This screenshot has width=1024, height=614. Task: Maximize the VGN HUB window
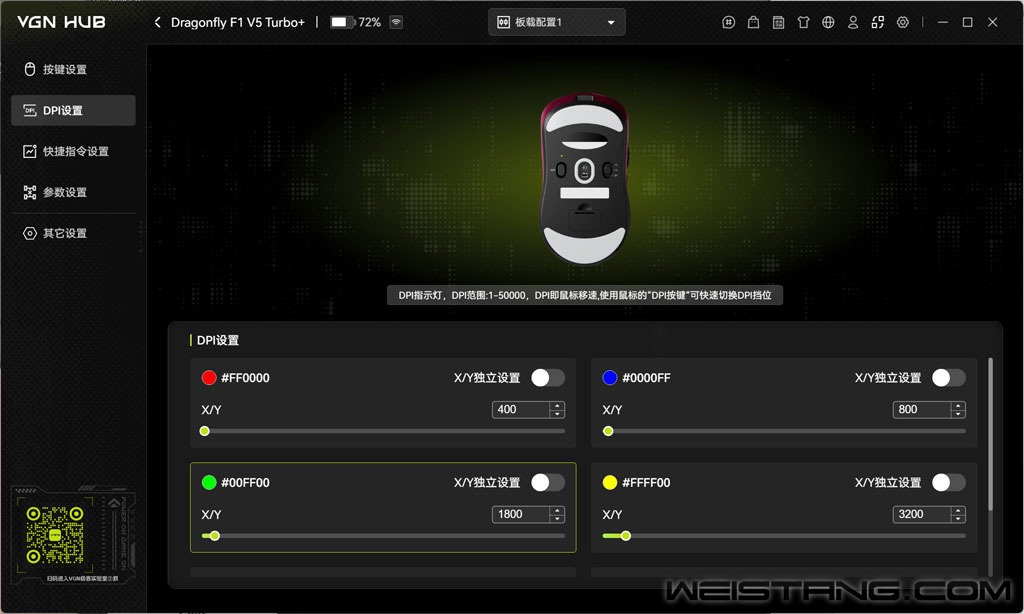pos(967,22)
